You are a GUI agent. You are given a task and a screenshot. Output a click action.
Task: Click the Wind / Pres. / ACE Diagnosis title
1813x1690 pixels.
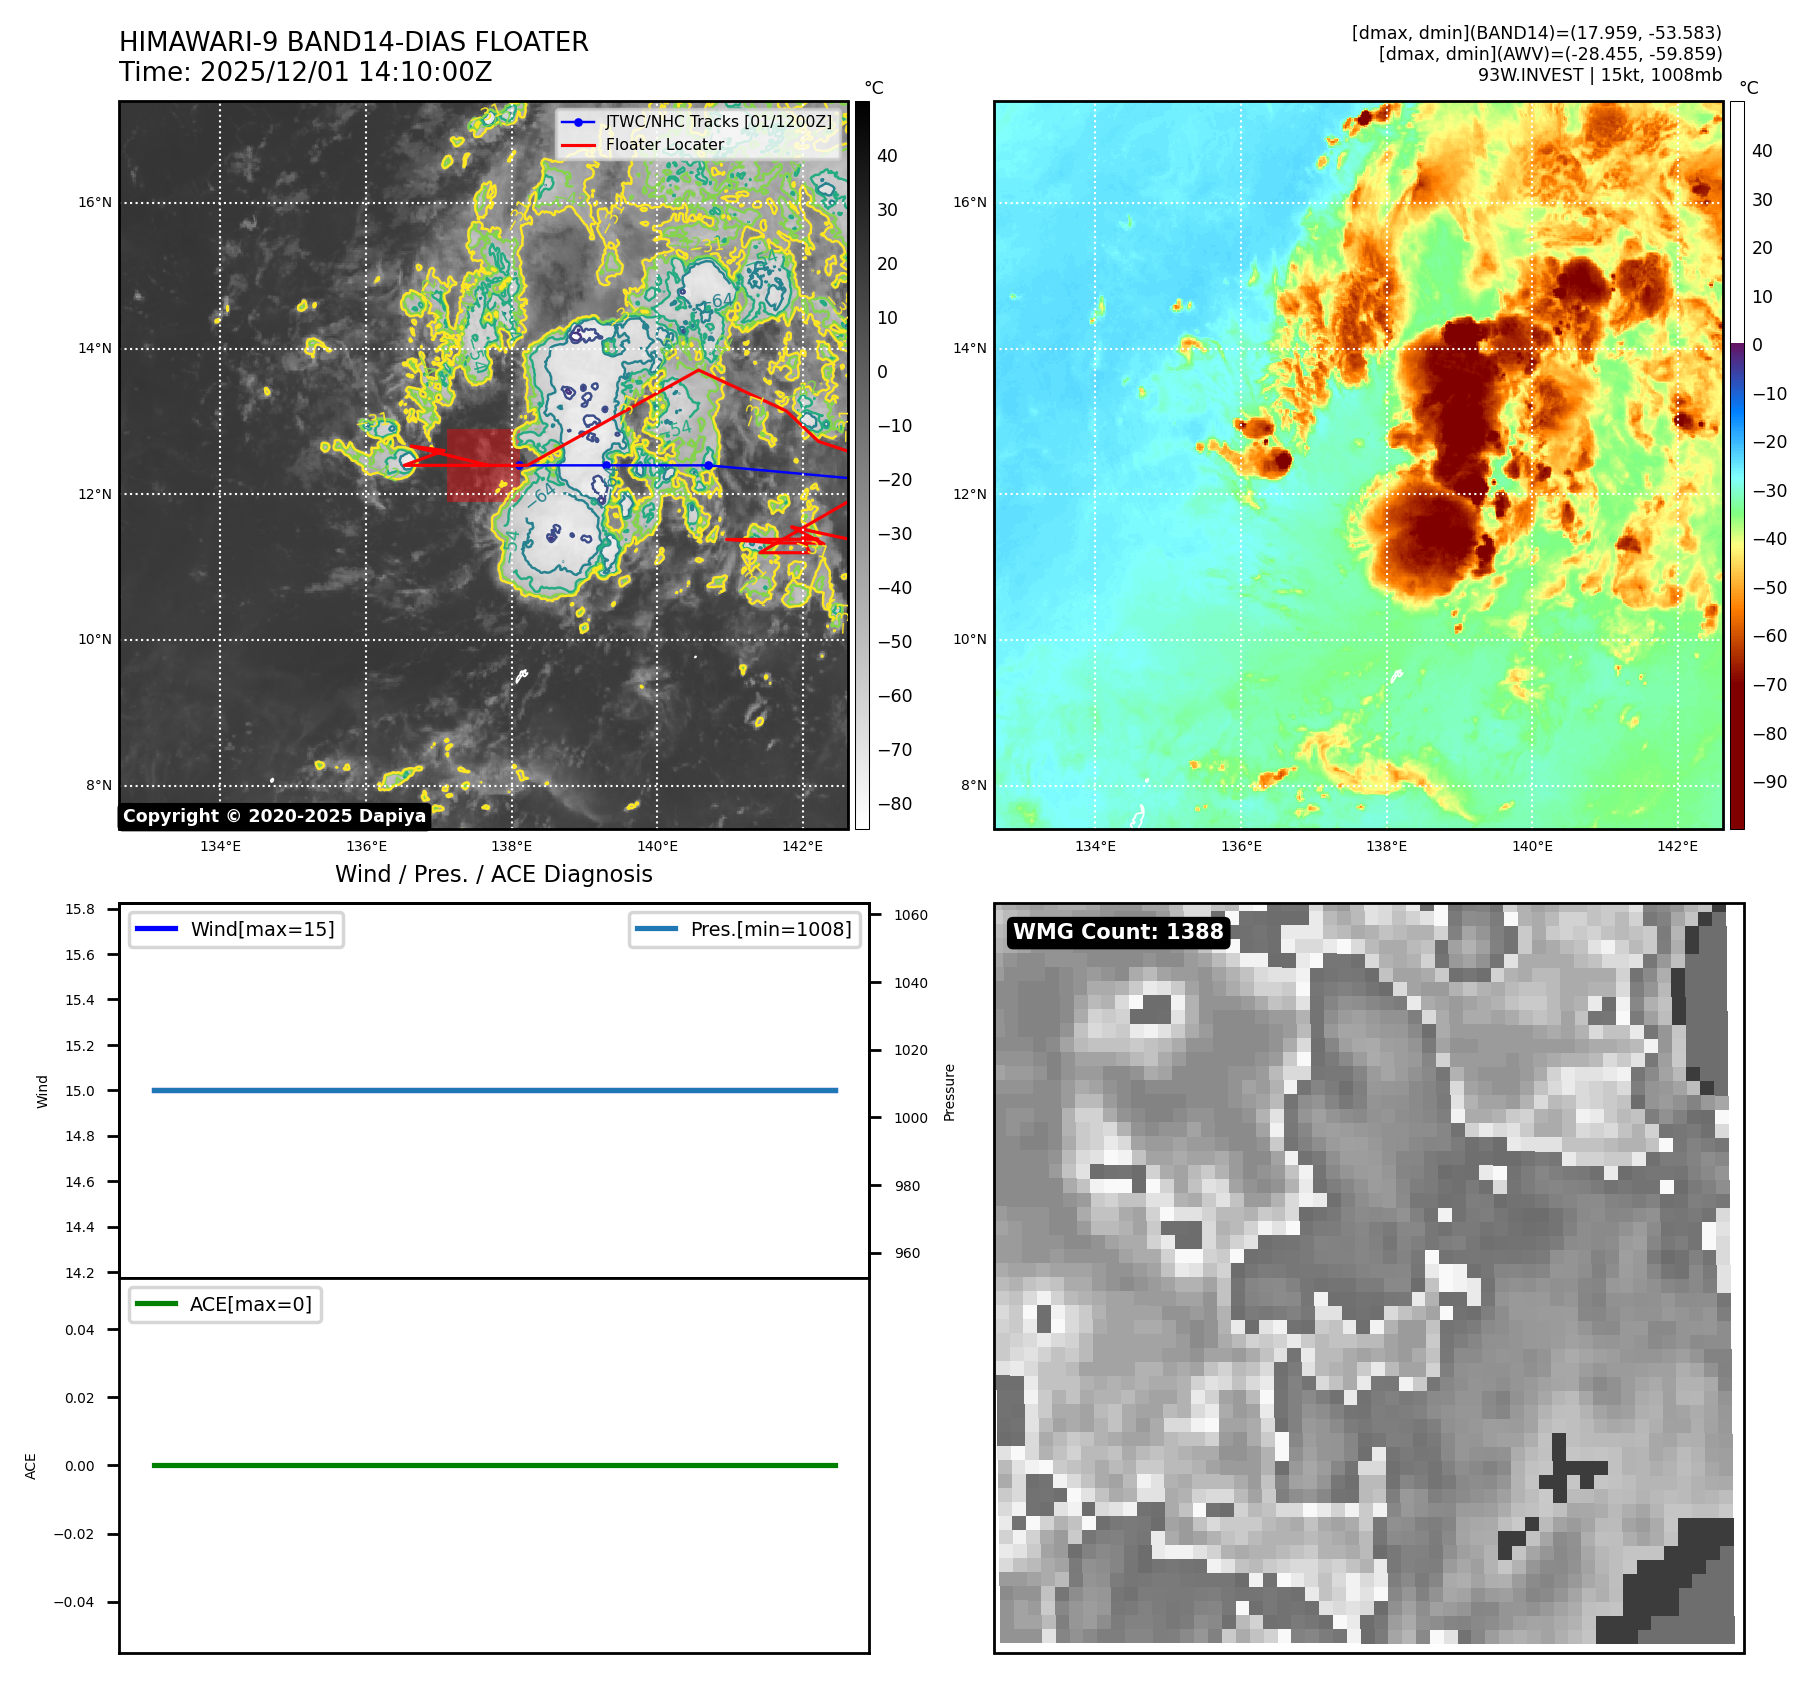493,874
